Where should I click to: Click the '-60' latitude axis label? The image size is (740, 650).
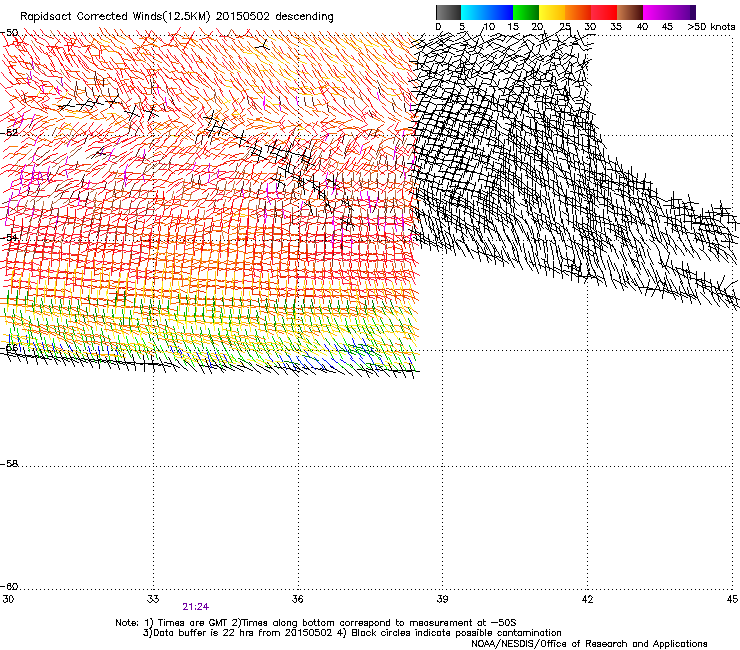coord(9,586)
